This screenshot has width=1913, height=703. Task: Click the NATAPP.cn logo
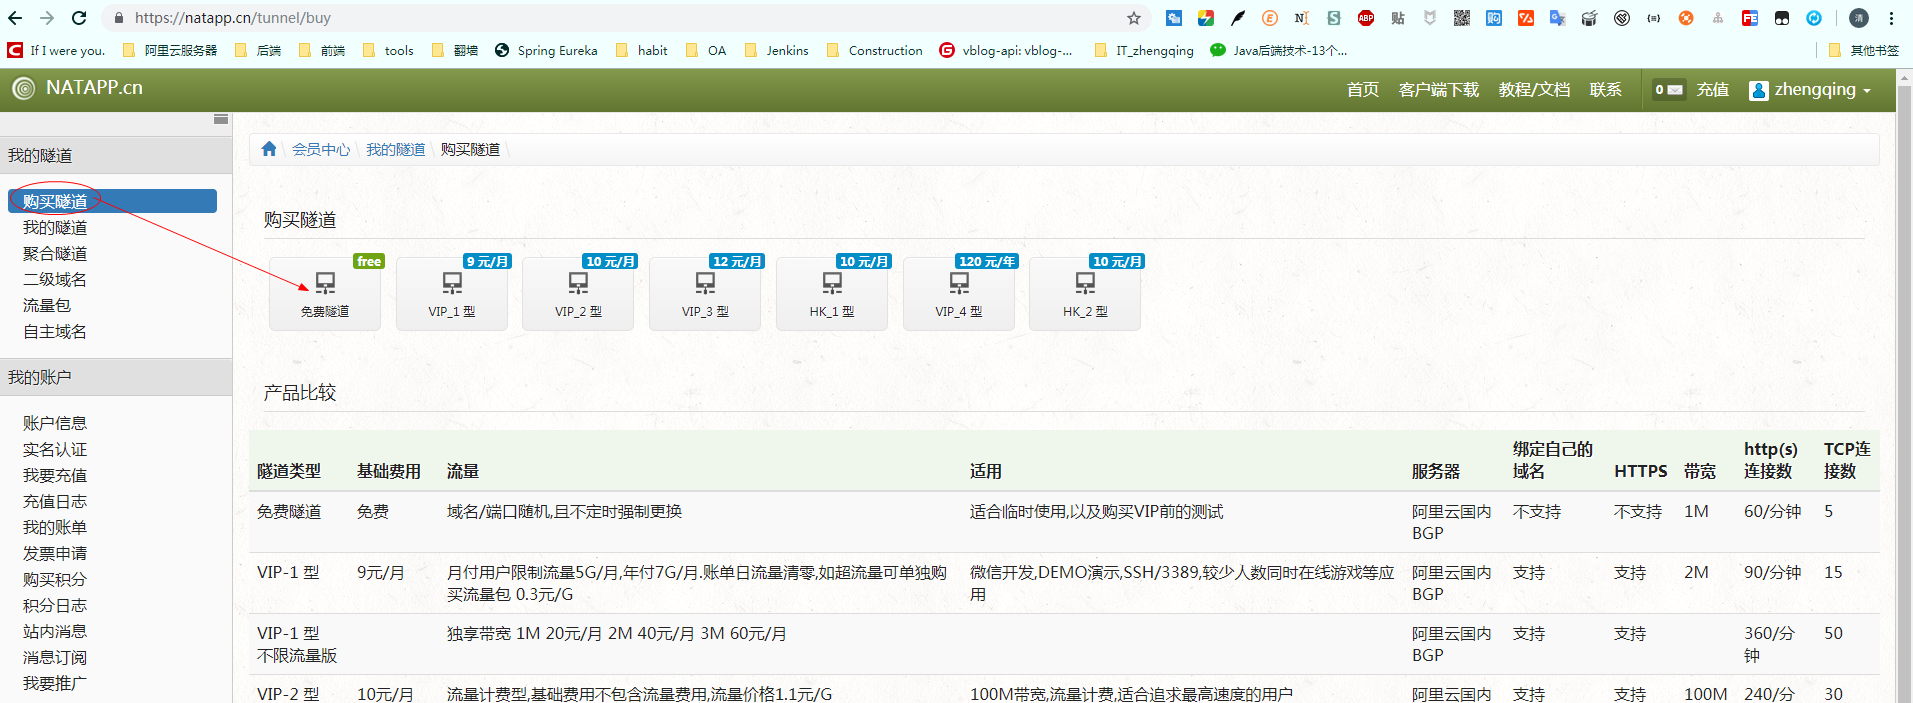click(x=78, y=88)
